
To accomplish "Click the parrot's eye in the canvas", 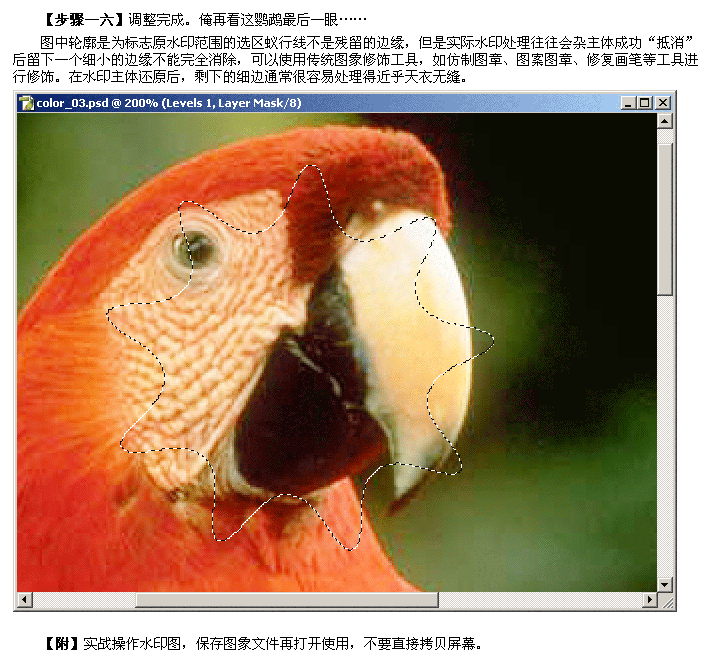I will [195, 248].
